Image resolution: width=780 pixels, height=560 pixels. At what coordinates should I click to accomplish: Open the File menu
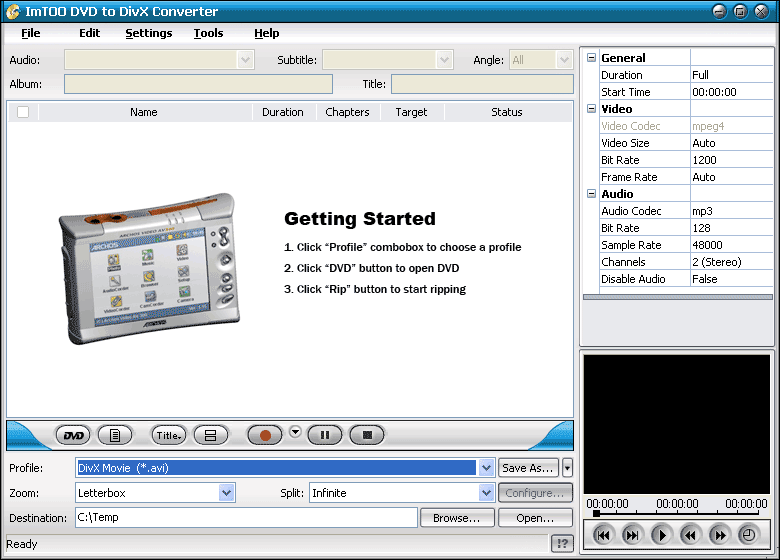31,33
